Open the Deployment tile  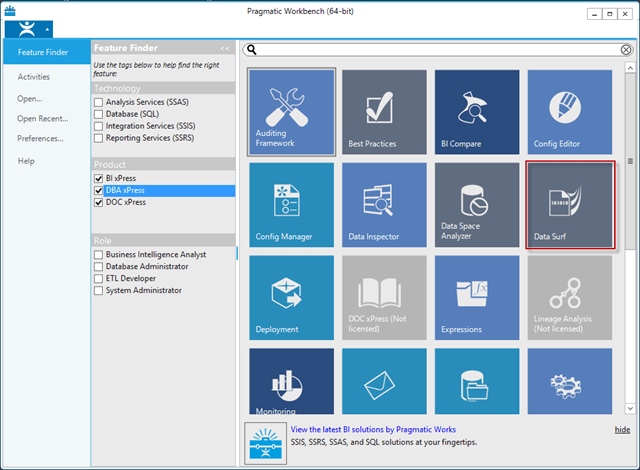tap(291, 297)
